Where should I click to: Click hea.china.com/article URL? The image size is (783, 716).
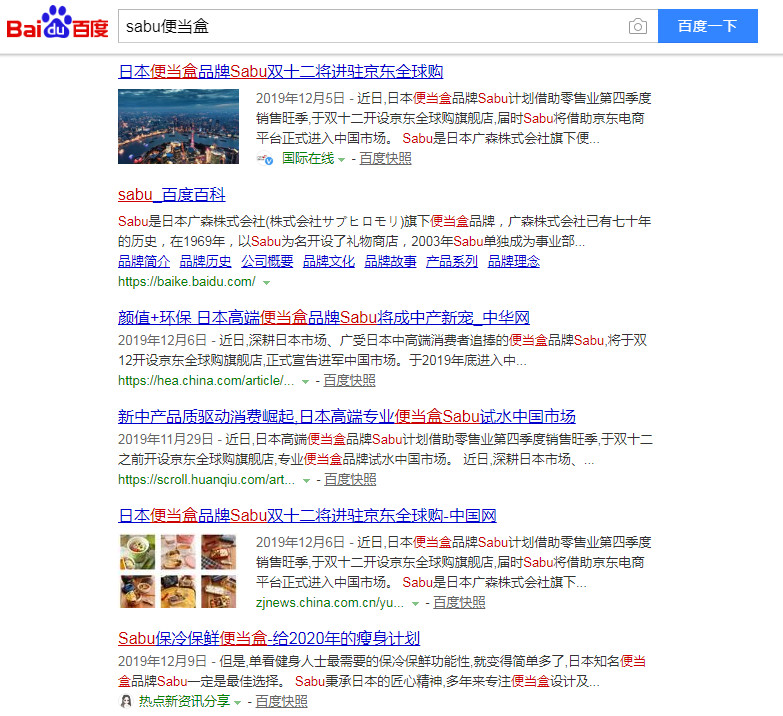tap(206, 380)
